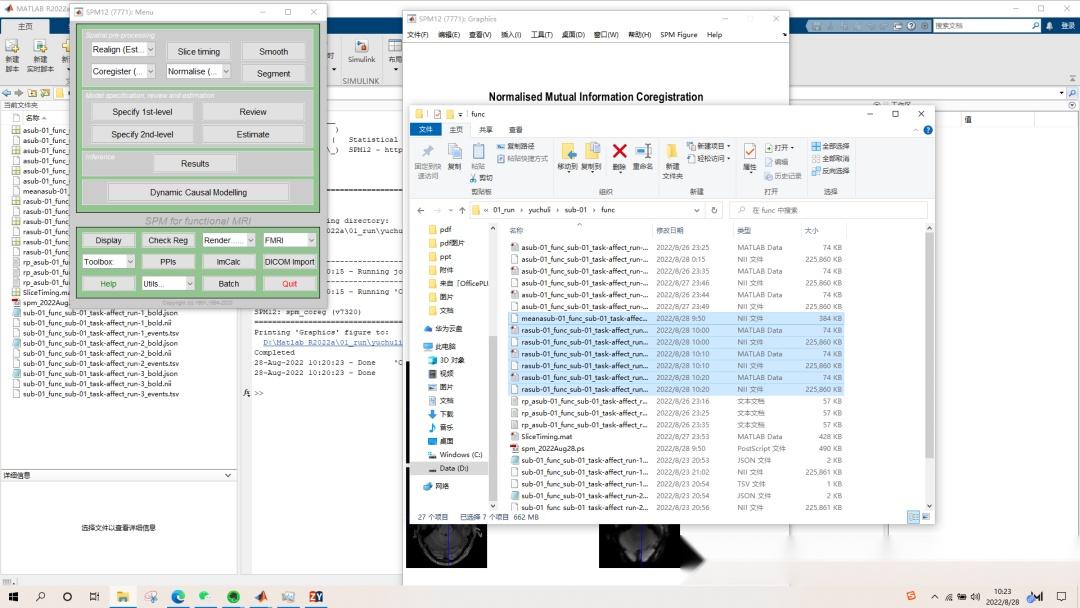Click the Copy icon in Explorer ribbon
1080x608 pixels.
pos(455,151)
